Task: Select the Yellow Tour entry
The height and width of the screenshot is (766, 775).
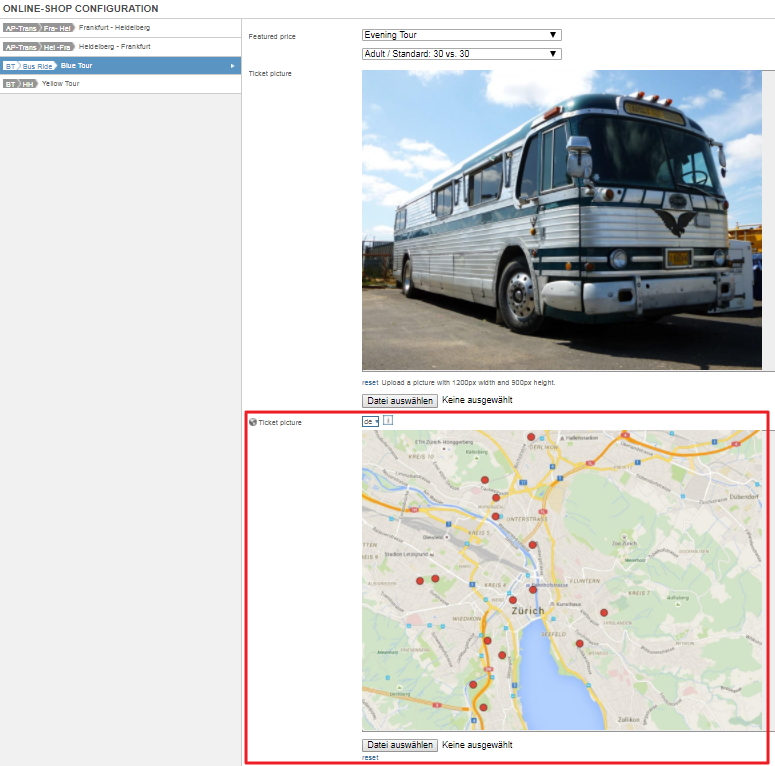Action: click(121, 84)
